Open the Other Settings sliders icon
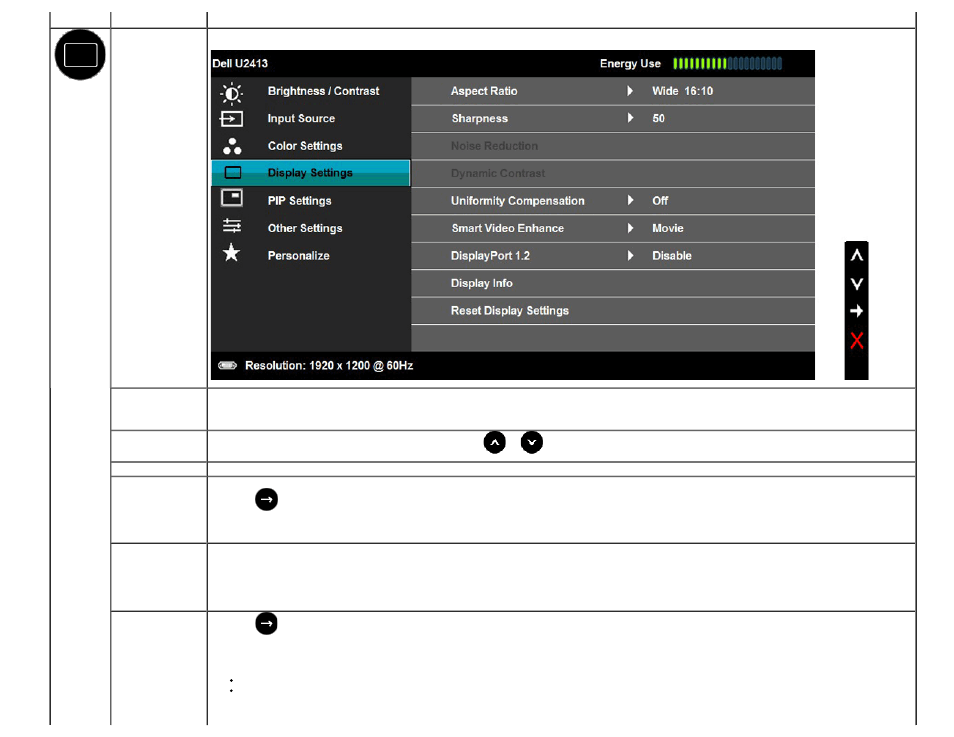Screen dimensions: 954x737 (231, 228)
